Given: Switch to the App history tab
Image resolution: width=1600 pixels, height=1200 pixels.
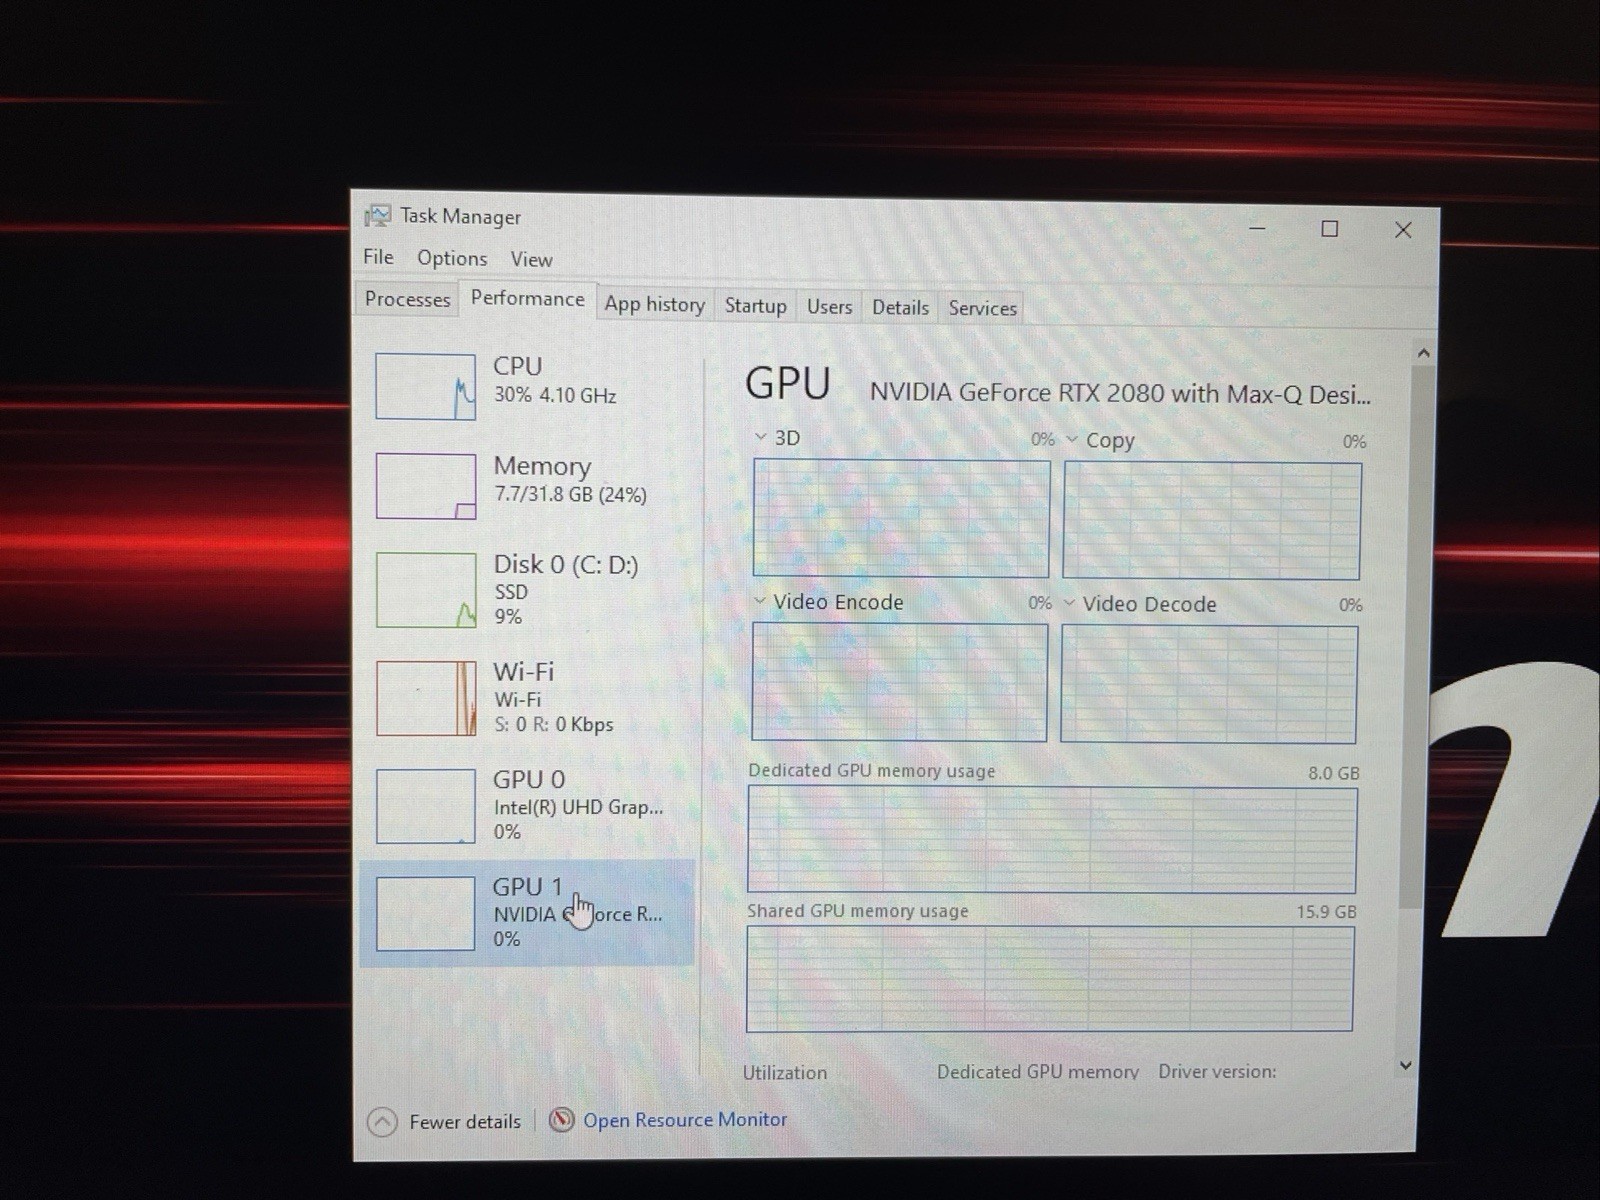Looking at the screenshot, I should pos(655,304).
